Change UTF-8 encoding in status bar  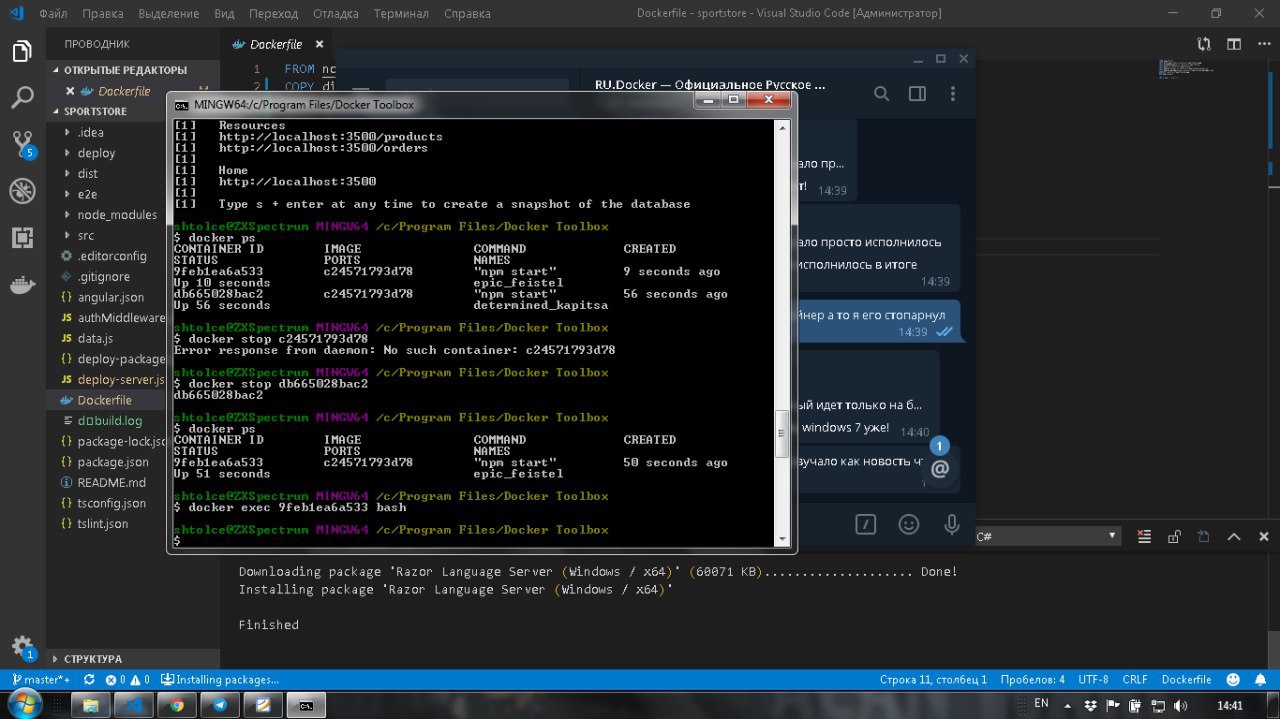pos(1093,680)
